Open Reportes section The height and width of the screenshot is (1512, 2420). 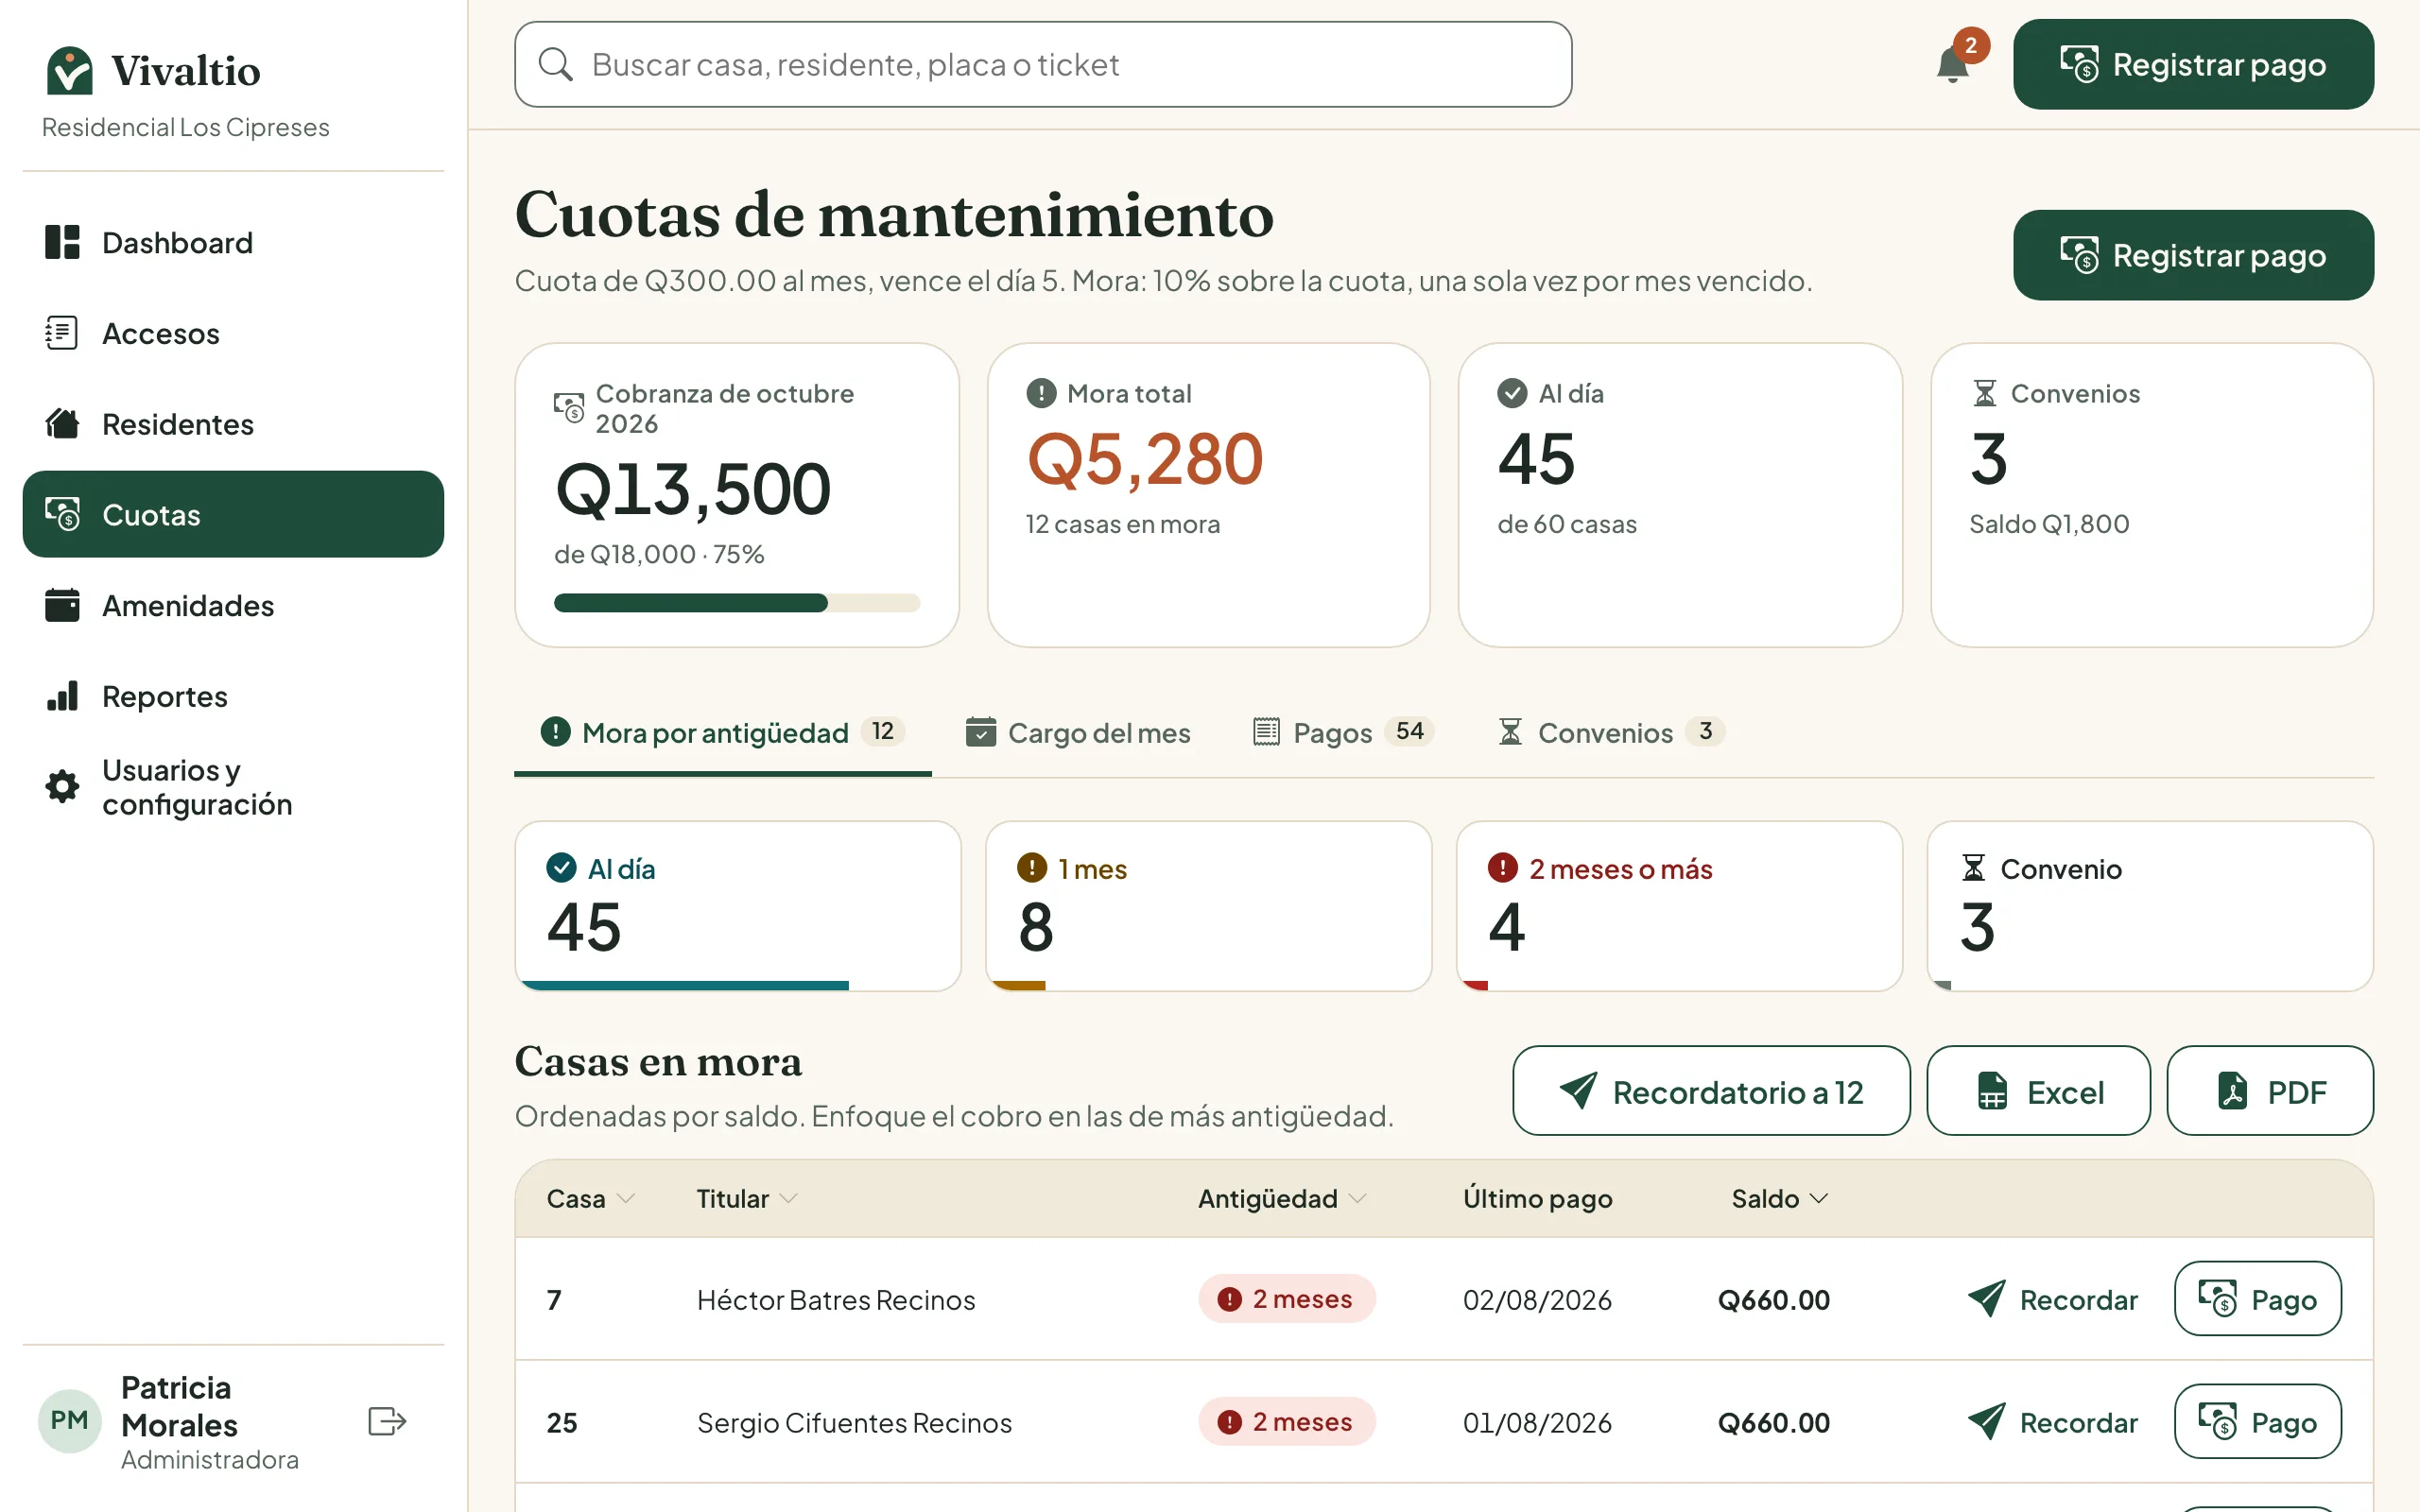(x=233, y=696)
